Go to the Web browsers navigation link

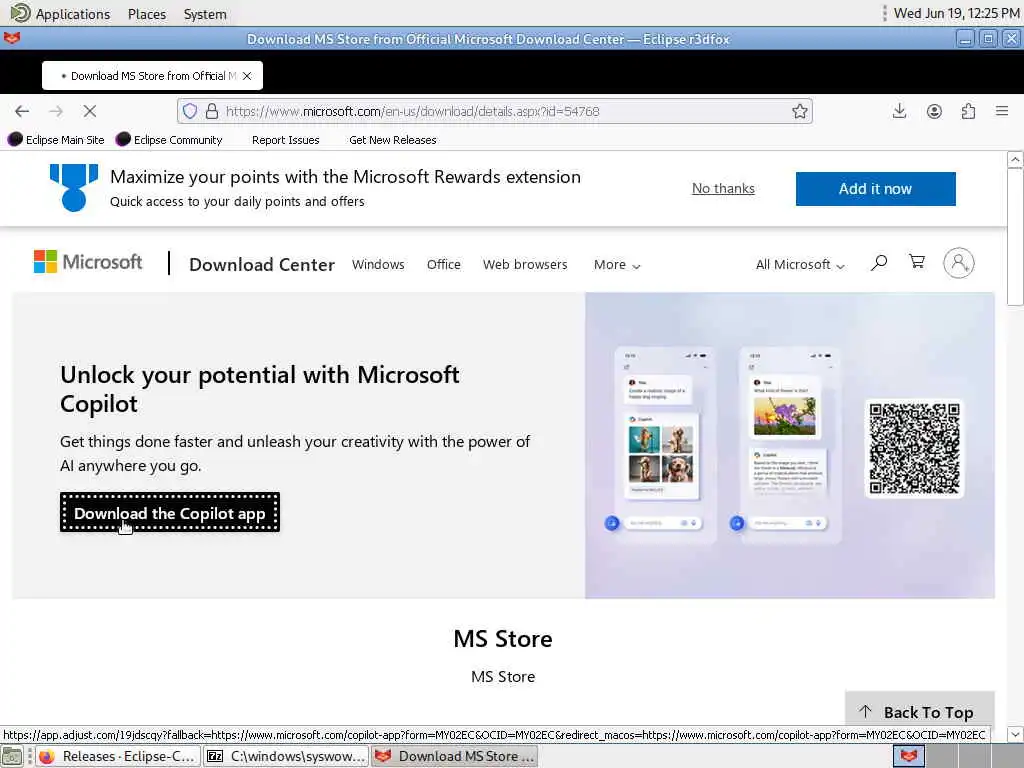pos(525,264)
